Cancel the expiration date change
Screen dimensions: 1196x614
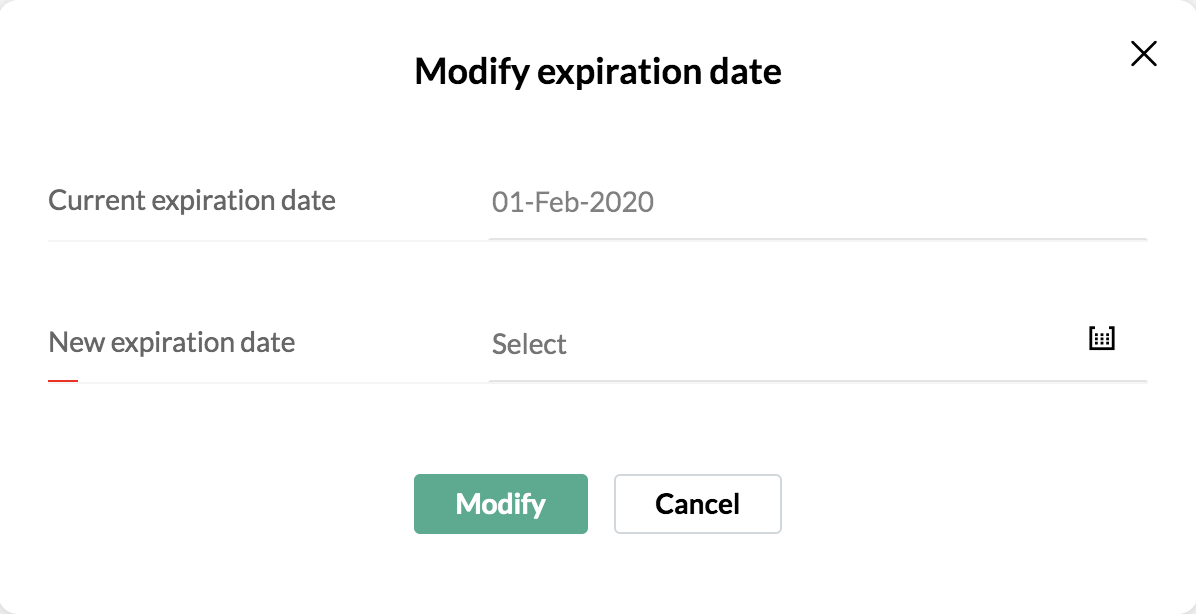(697, 503)
